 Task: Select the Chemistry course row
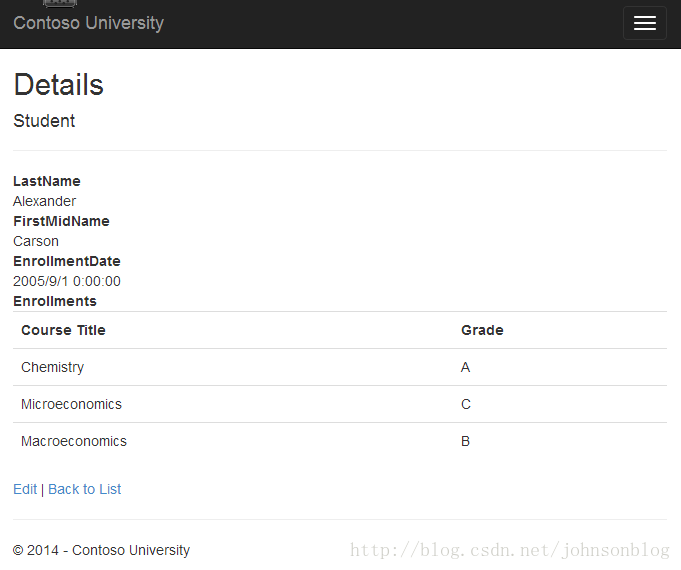[x=340, y=367]
